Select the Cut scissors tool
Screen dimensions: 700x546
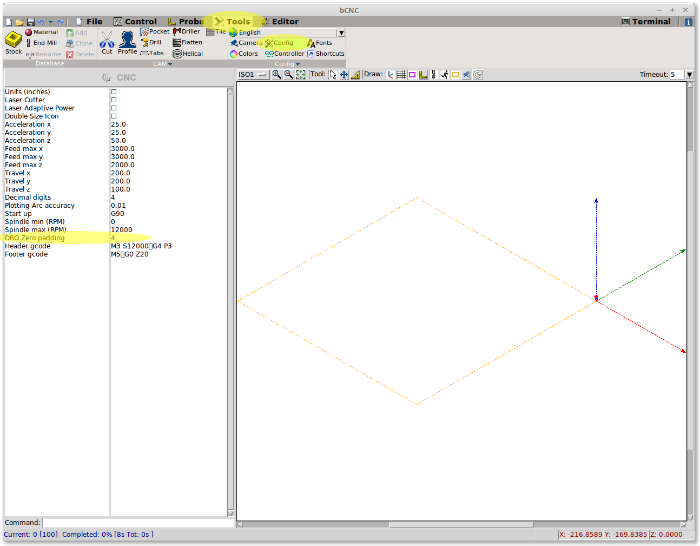pos(107,43)
